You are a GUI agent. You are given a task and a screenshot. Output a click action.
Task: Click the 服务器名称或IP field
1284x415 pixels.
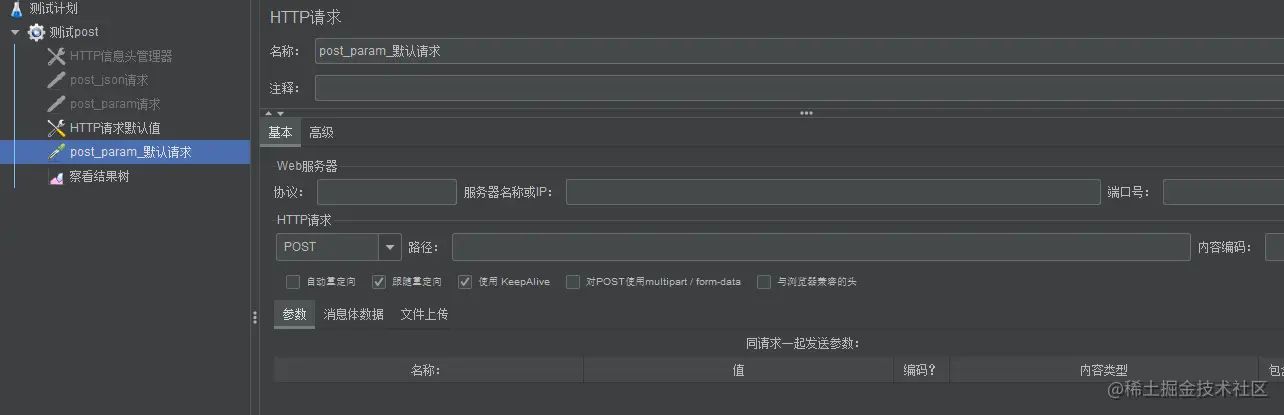(833, 192)
